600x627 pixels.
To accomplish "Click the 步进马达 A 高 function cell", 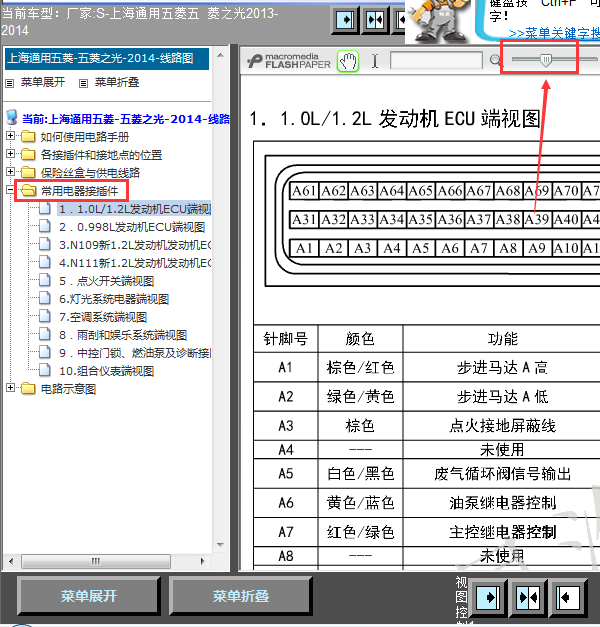I will point(502,367).
